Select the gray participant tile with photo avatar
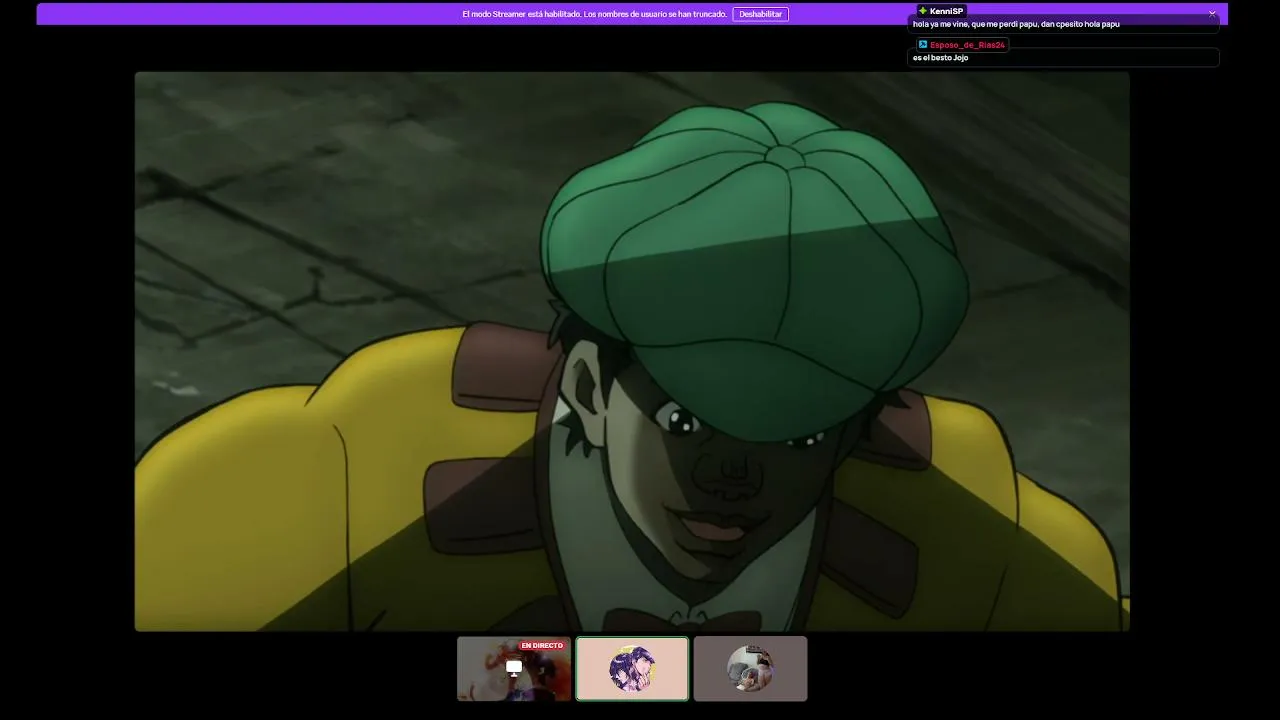This screenshot has width=1280, height=720. pyautogui.click(x=750, y=669)
